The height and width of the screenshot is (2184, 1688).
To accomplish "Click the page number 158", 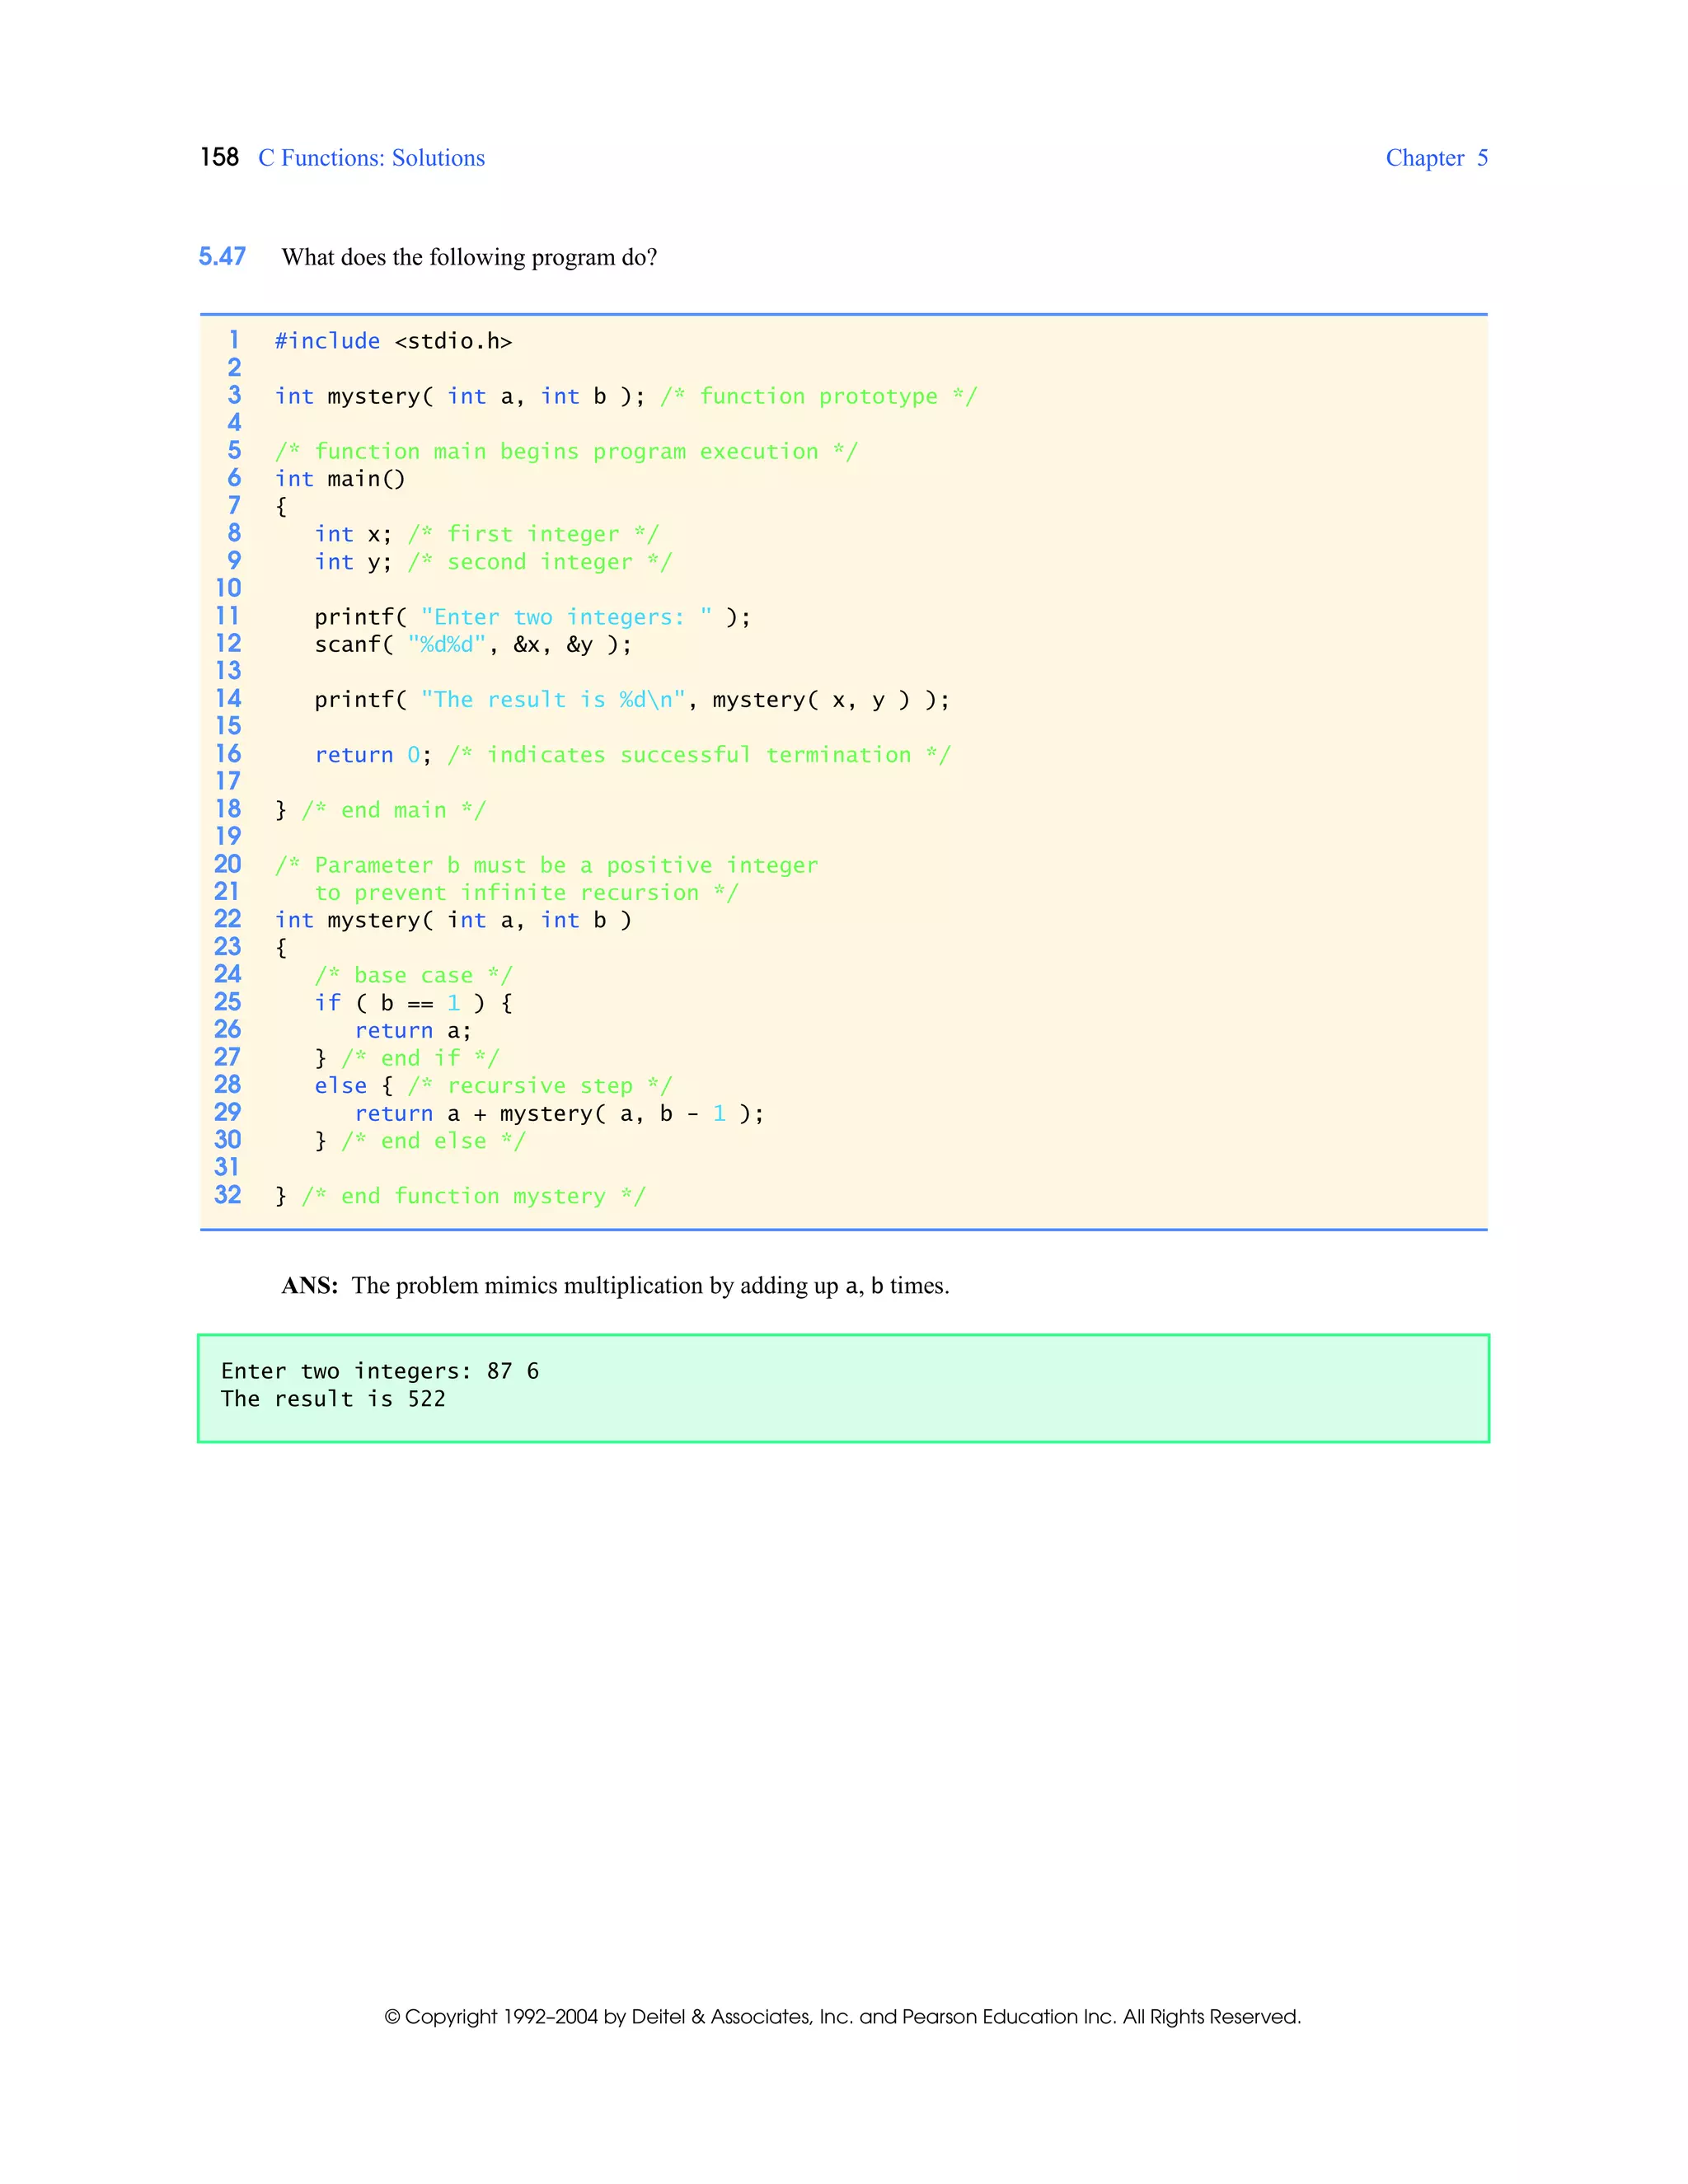I will (219, 158).
